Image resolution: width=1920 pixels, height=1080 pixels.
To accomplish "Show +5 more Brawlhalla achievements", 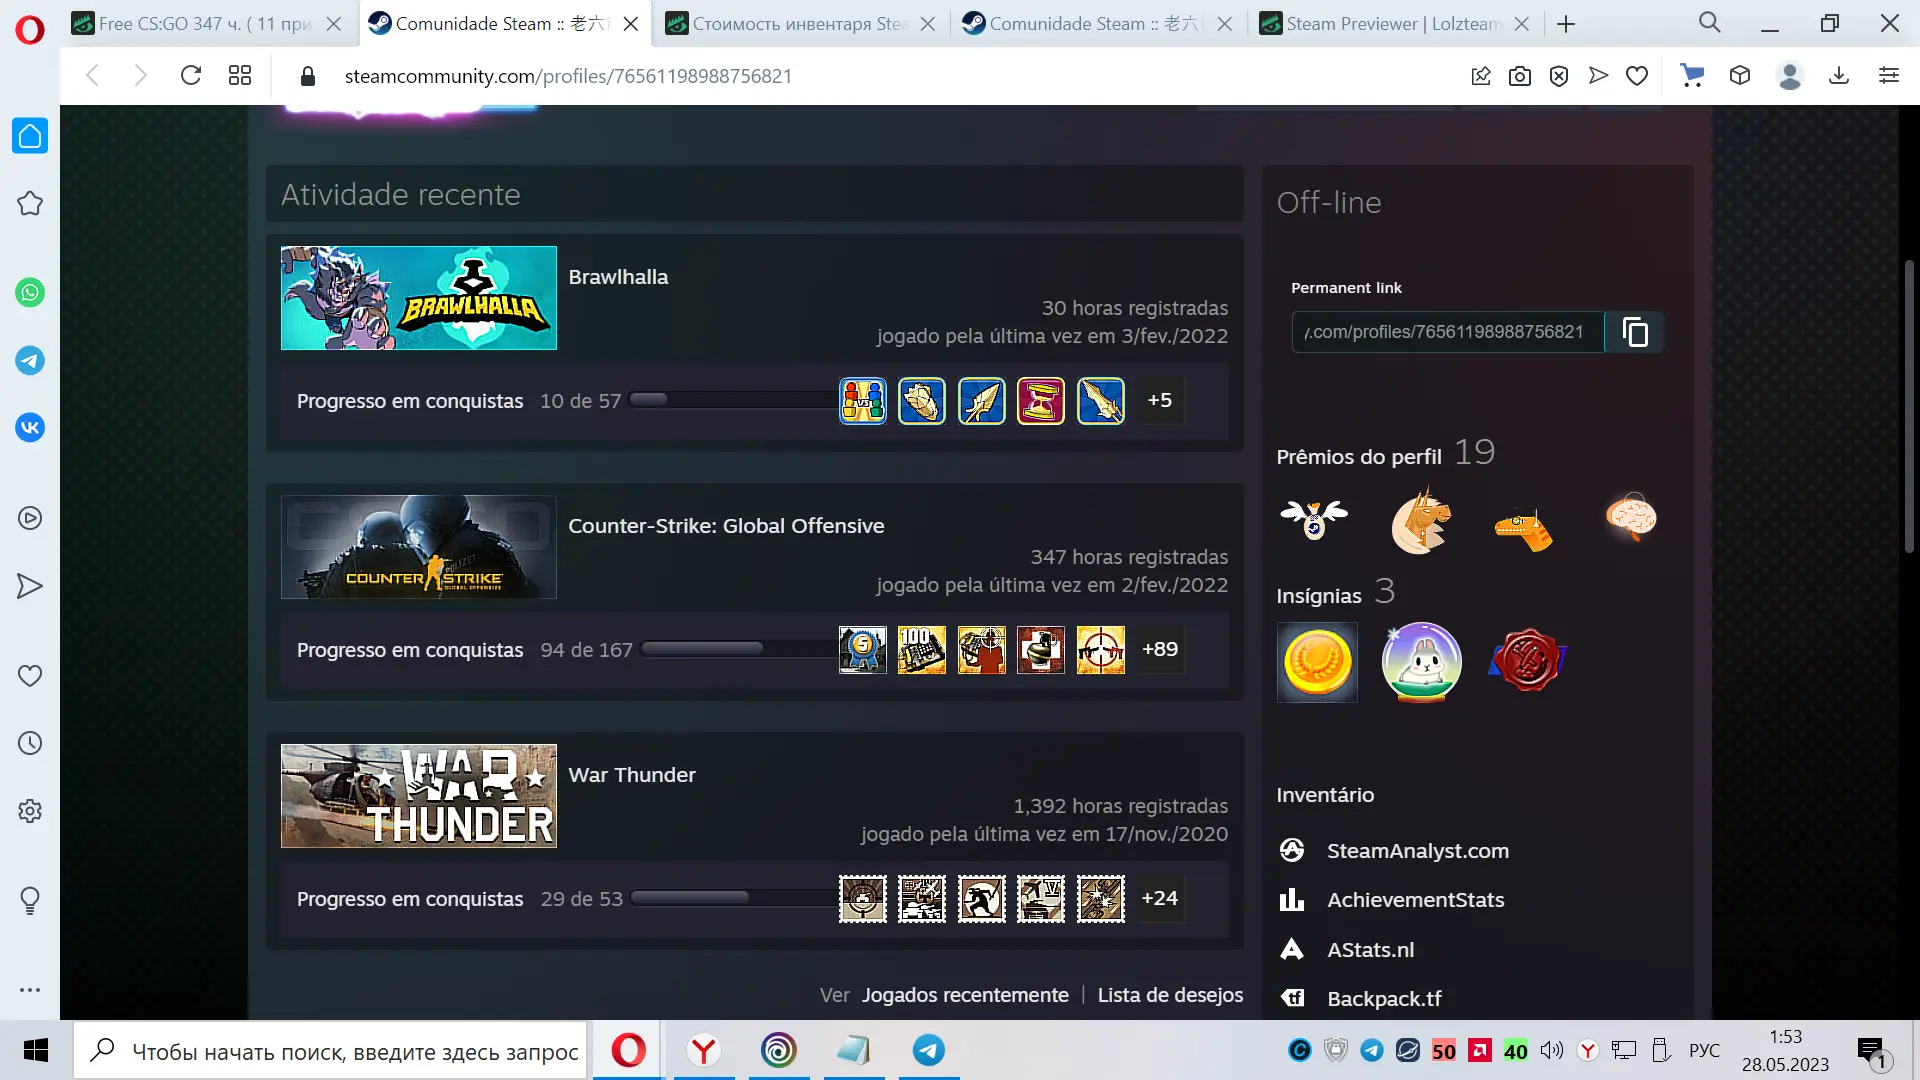I will 1160,400.
